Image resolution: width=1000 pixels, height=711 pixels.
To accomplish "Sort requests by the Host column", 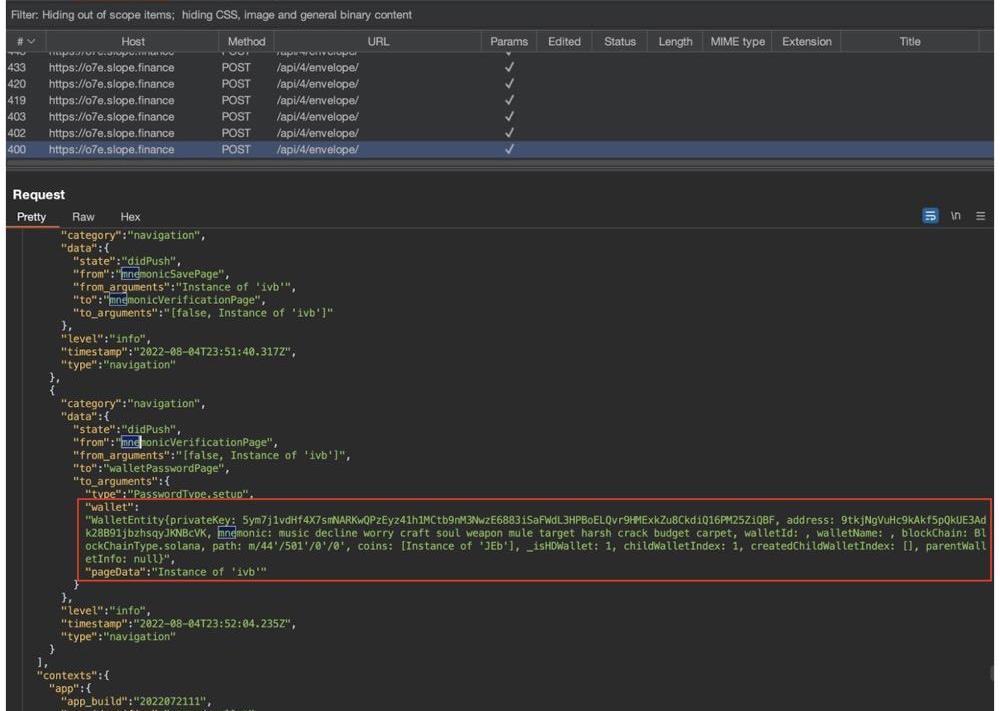I will [133, 41].
